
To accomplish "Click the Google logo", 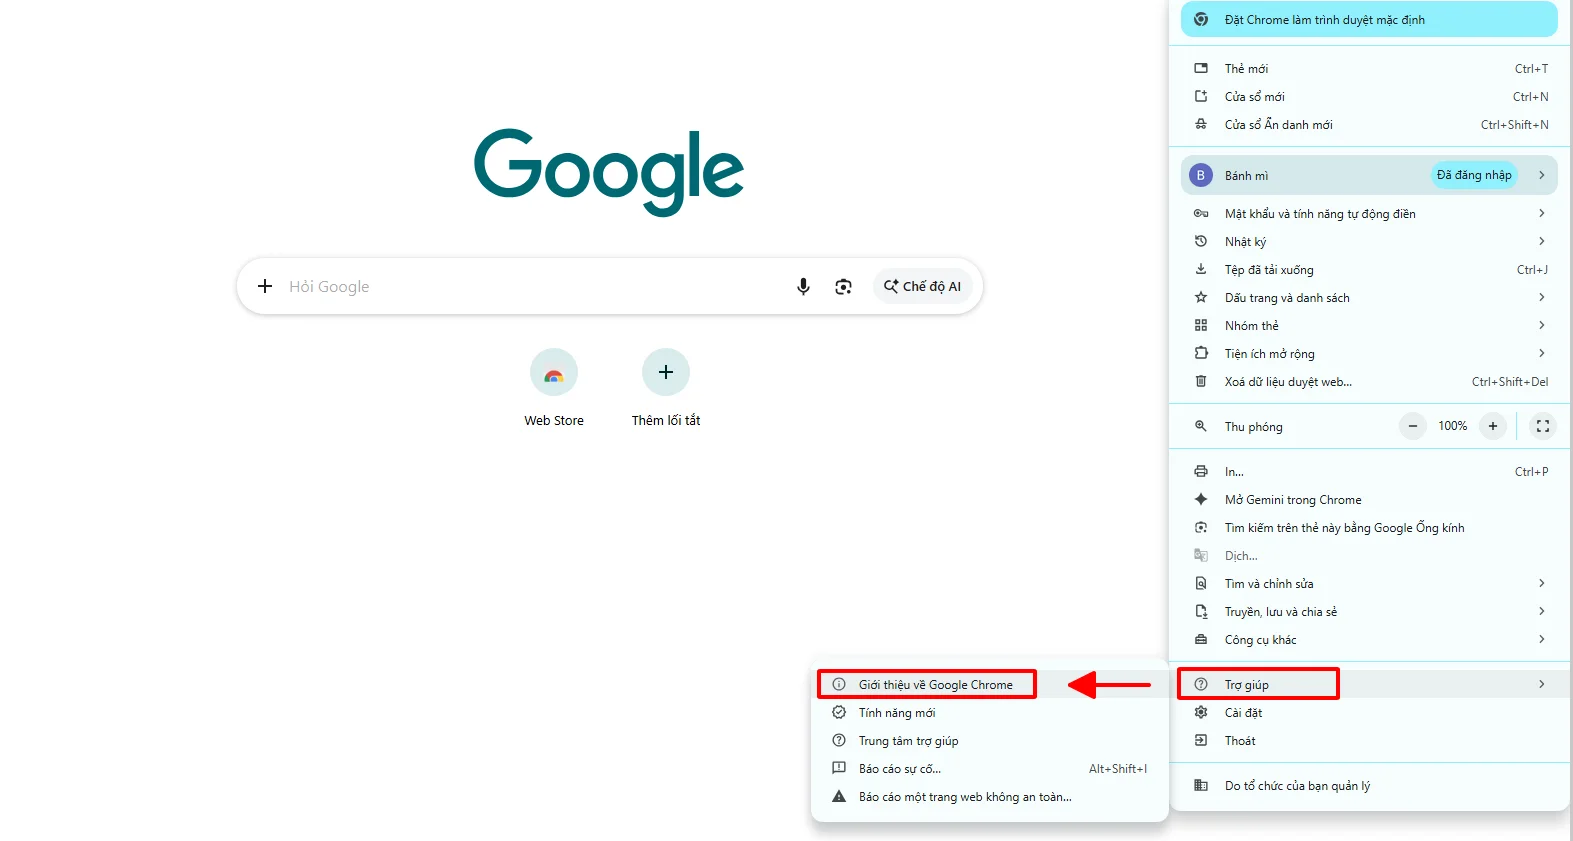I will [x=609, y=171].
